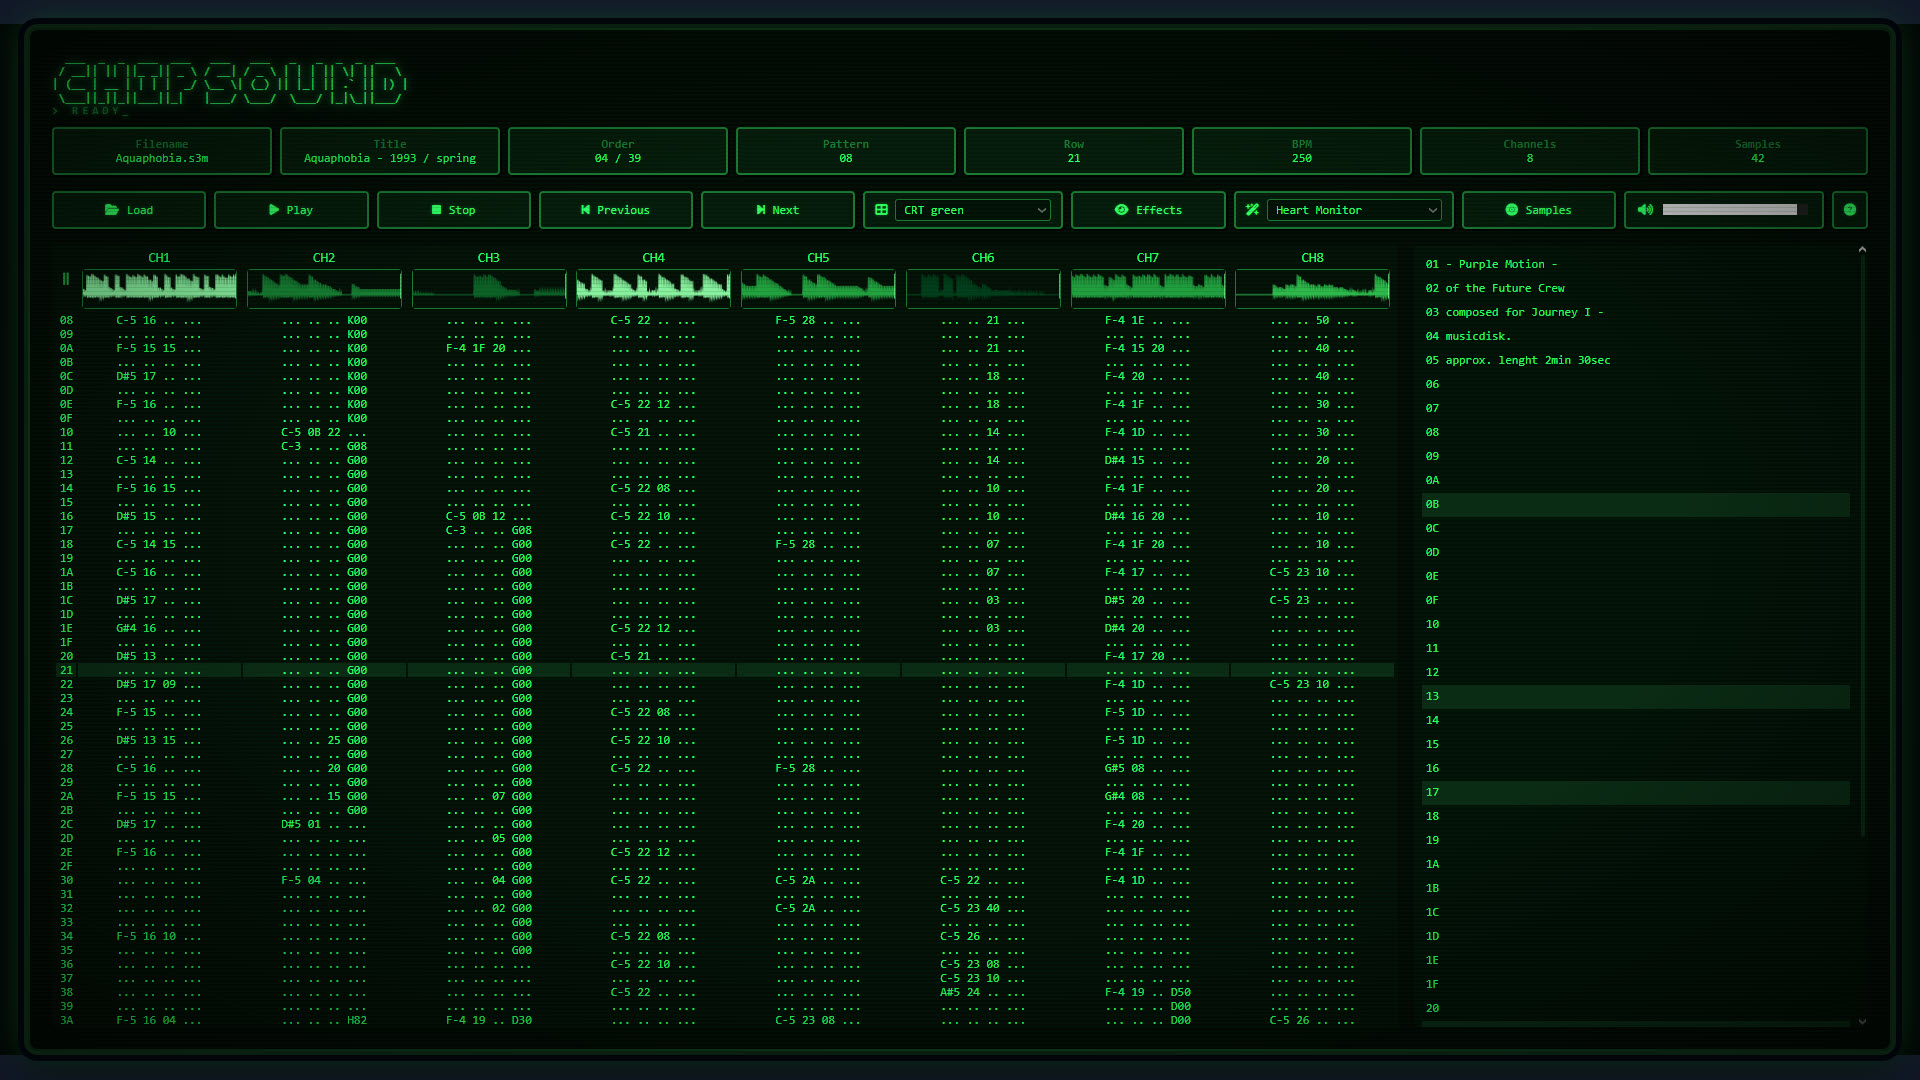
Task: Click CH8 note 'C-5 26' at row 3A
Action: click(x=1290, y=1020)
